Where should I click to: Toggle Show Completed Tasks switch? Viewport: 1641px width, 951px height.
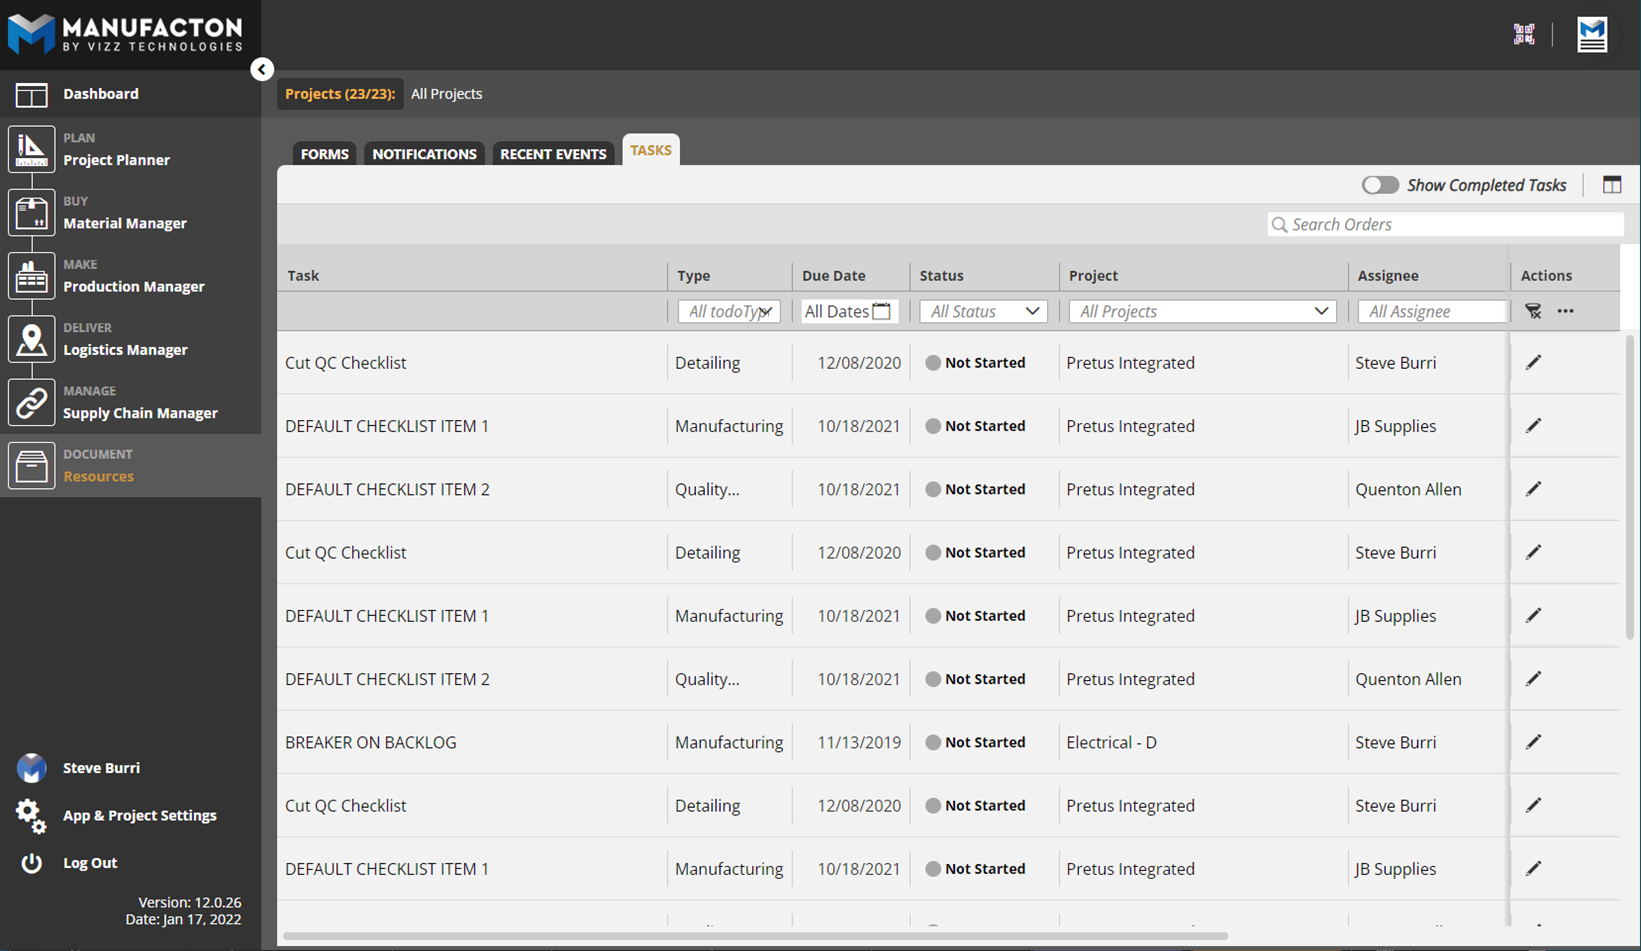1380,185
